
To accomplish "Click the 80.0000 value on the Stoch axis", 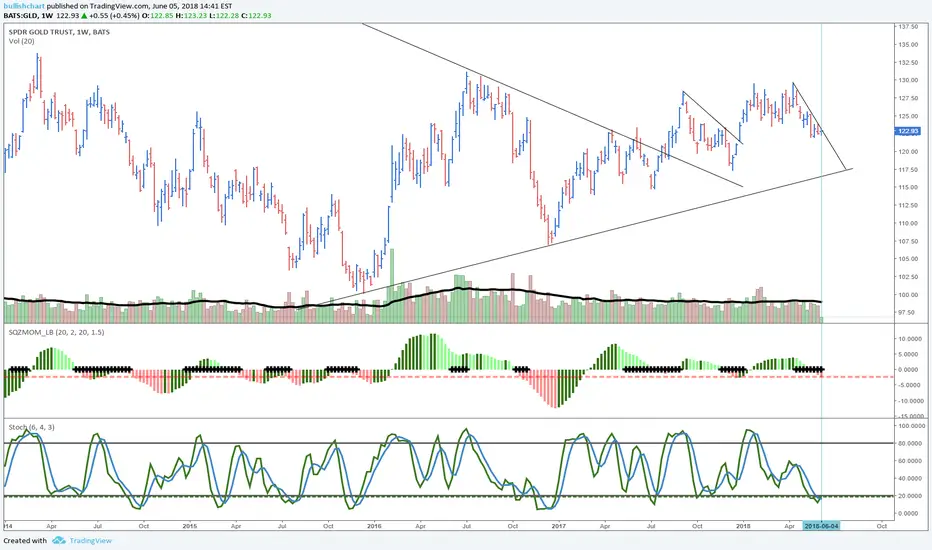I will click(909, 444).
